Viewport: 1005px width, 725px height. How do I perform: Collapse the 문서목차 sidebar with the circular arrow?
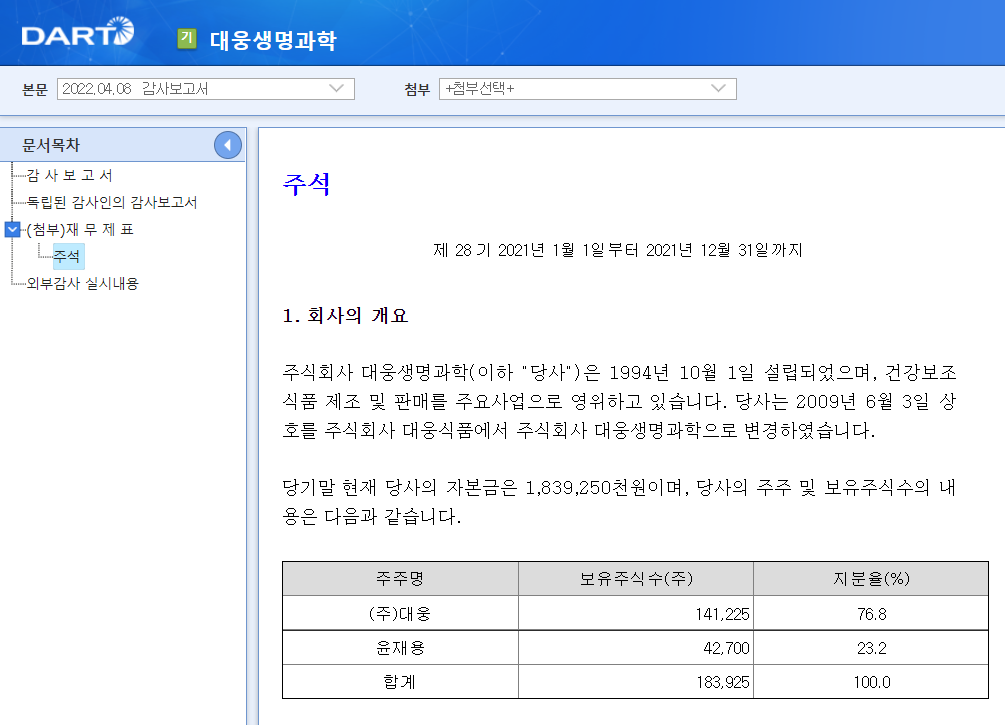click(x=228, y=144)
